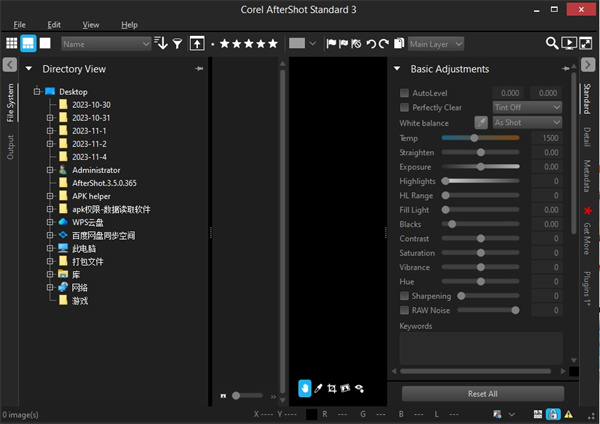Expand the Administrator folder node
This screenshot has height=424, width=600.
[50, 170]
